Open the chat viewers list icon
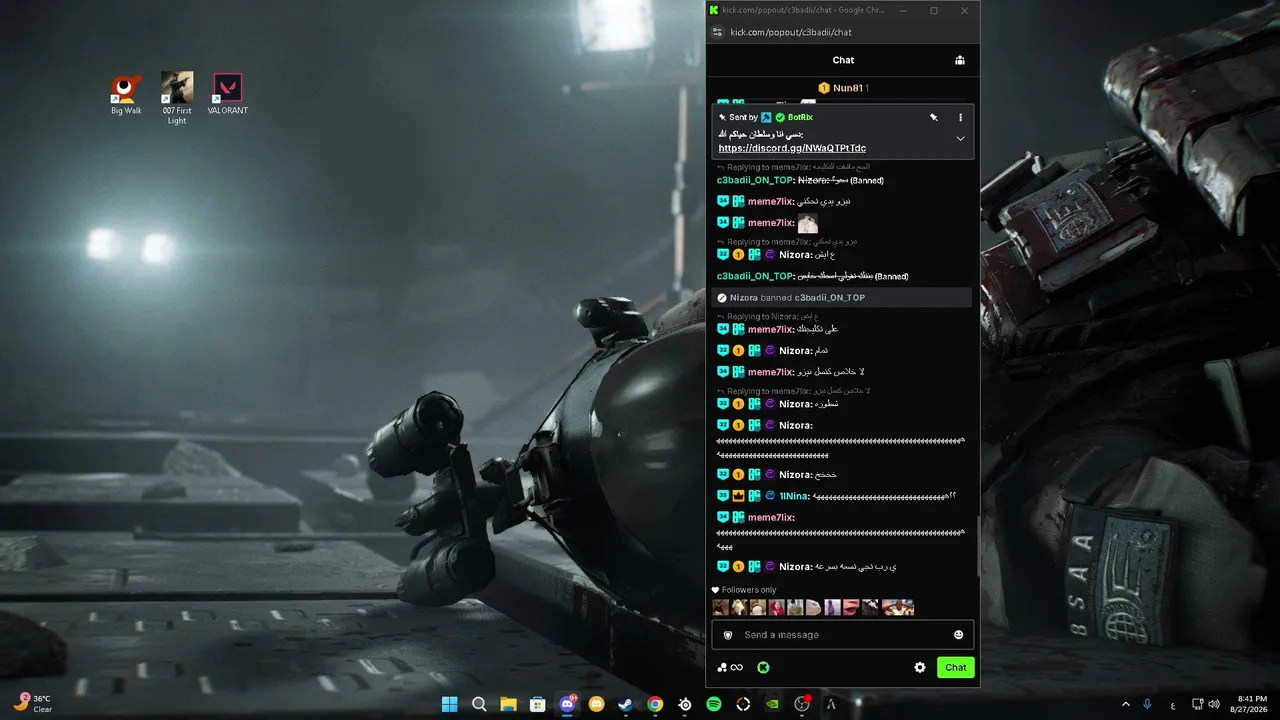The width and height of the screenshot is (1280, 720). tap(959, 60)
